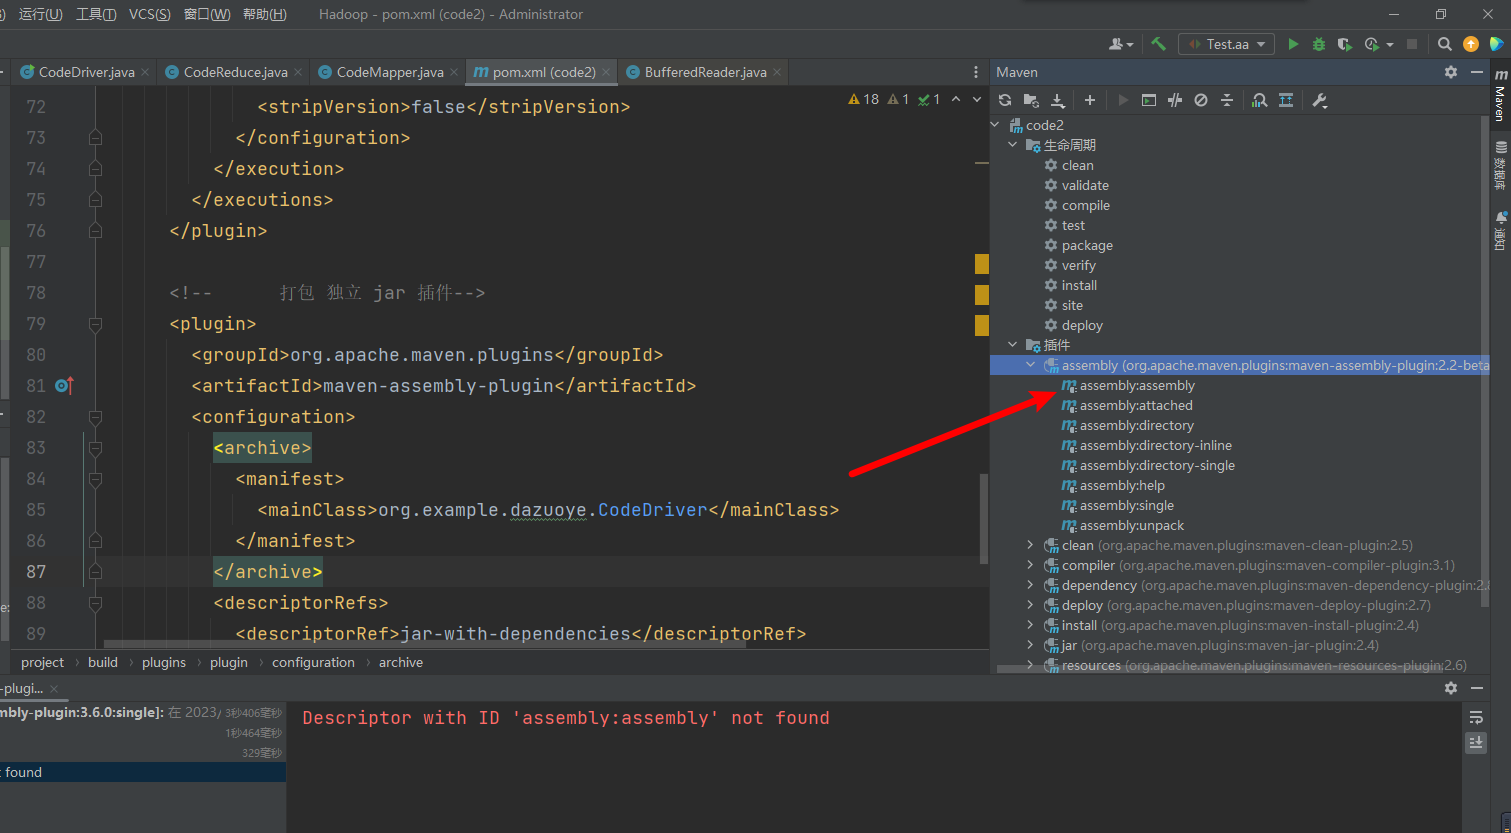Click the Search Everywhere magnifier icon
This screenshot has height=833, width=1511.
[x=1445, y=44]
